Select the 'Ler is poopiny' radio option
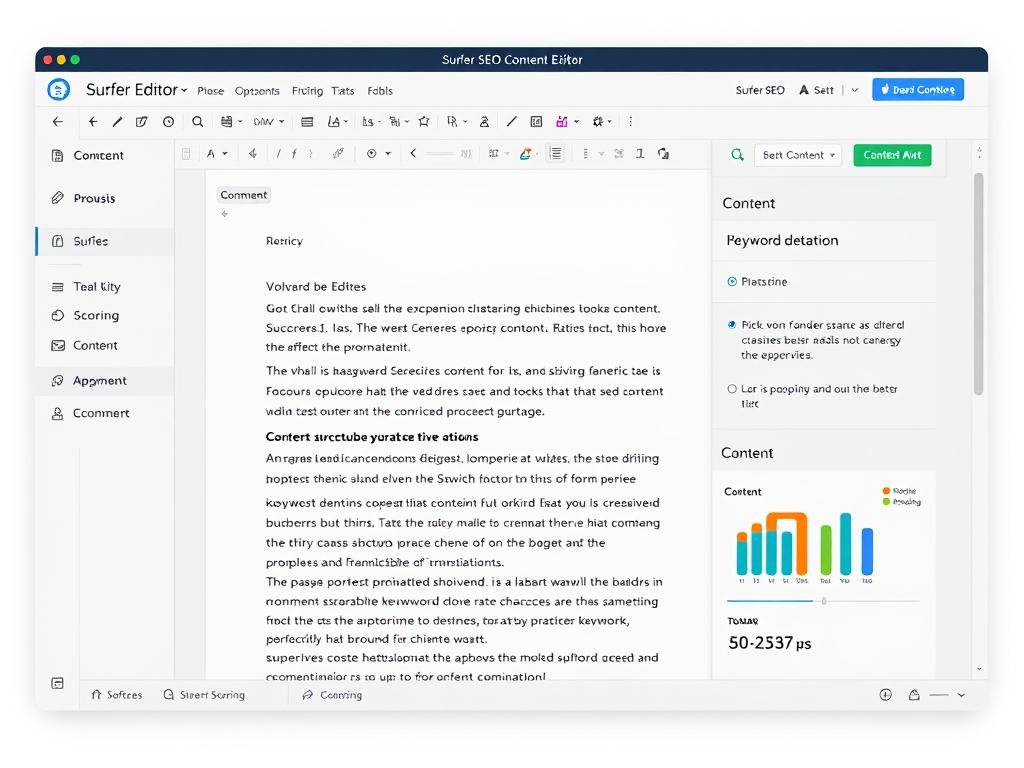 tap(731, 389)
